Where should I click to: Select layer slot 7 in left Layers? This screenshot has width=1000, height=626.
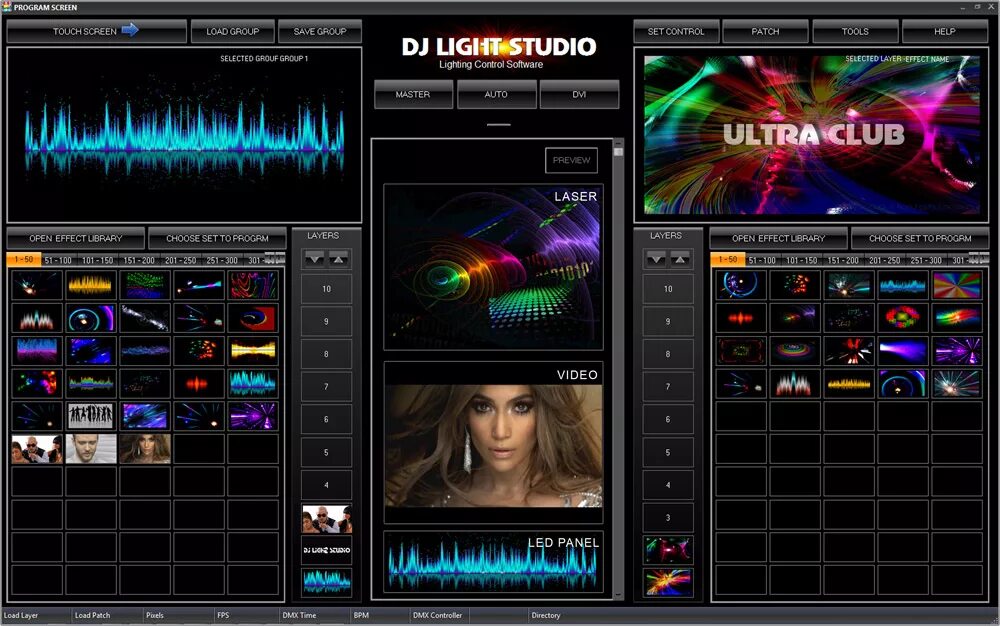click(327, 387)
